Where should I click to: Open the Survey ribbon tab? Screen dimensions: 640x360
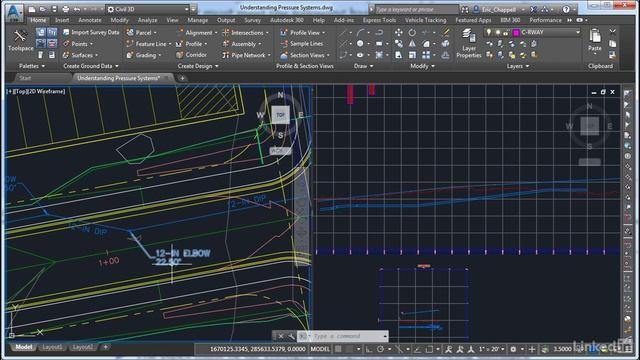click(x=252, y=20)
